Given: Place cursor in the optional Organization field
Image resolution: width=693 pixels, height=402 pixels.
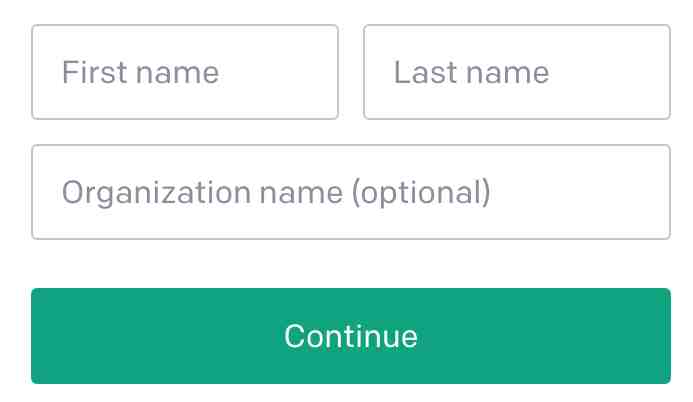Looking at the screenshot, I should (x=350, y=192).
